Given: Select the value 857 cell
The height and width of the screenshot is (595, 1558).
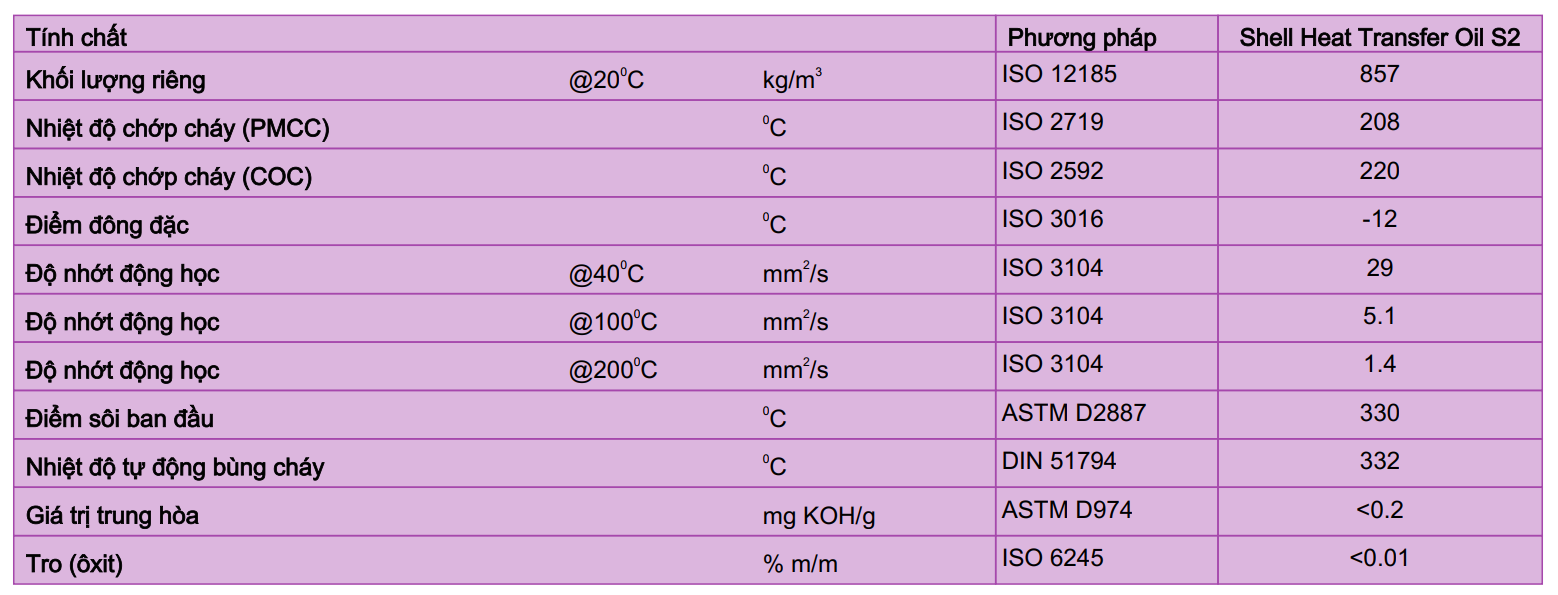Looking at the screenshot, I should coord(1380,76).
